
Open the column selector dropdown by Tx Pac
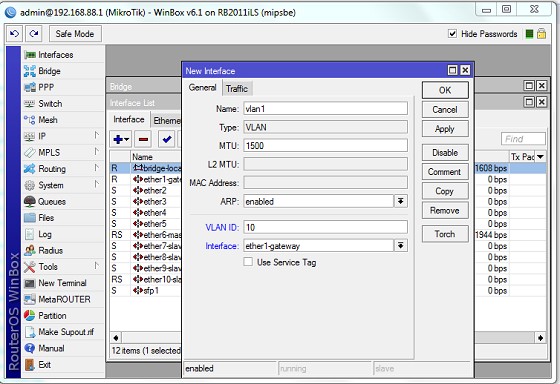[540, 156]
